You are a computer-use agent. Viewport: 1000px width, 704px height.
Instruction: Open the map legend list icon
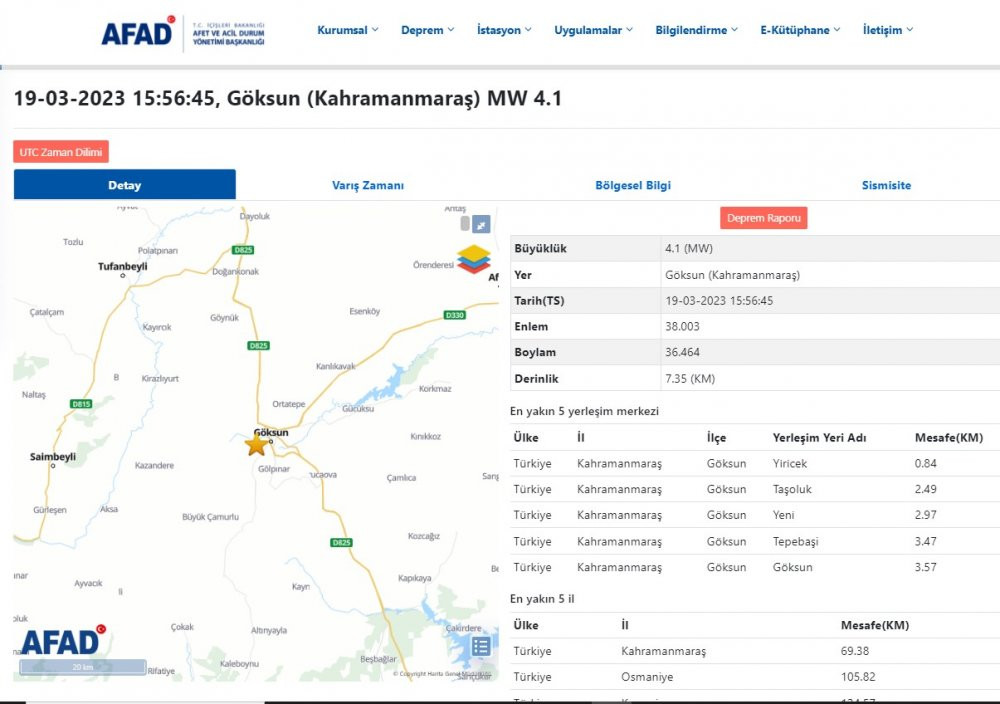(481, 646)
